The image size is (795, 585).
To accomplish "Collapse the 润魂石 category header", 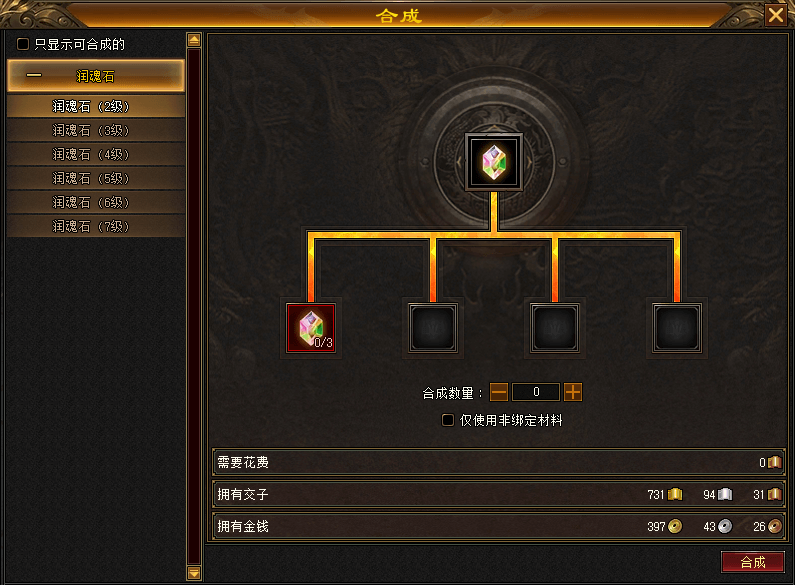I will click(x=96, y=76).
